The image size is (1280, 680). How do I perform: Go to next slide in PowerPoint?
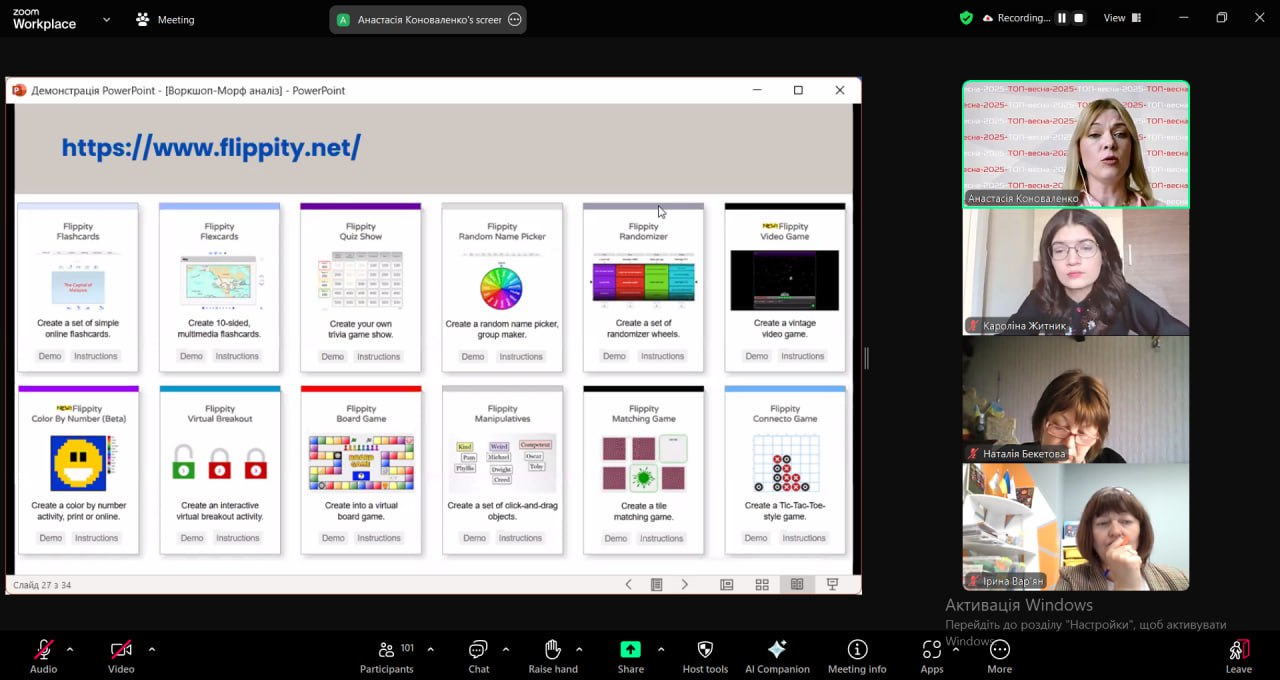685,585
